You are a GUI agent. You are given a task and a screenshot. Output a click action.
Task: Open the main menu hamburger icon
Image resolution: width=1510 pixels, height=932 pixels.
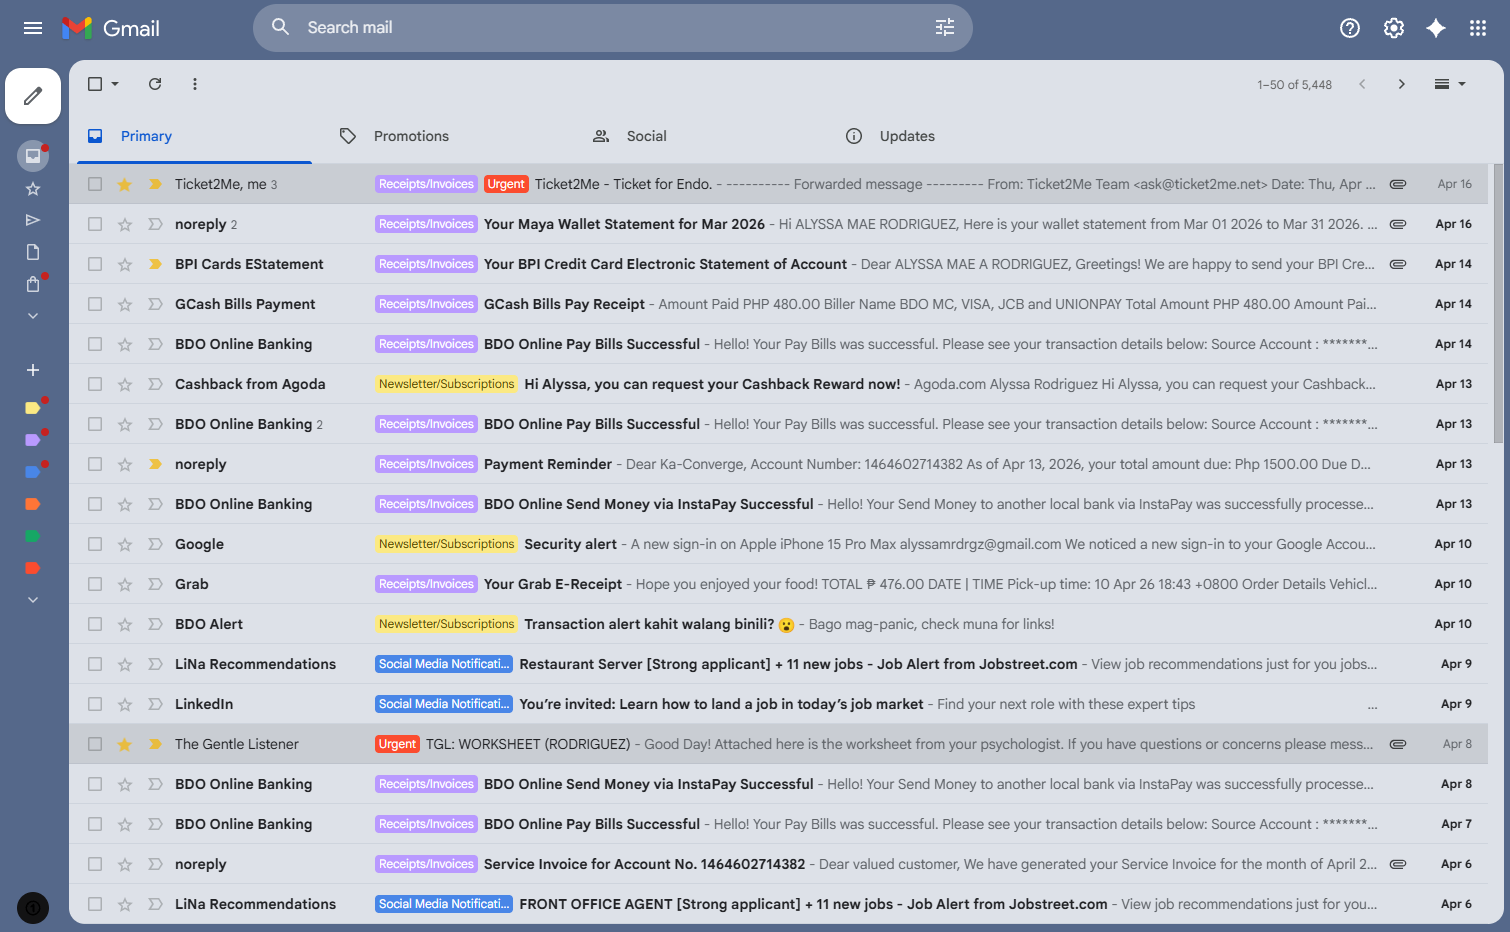pos(33,28)
